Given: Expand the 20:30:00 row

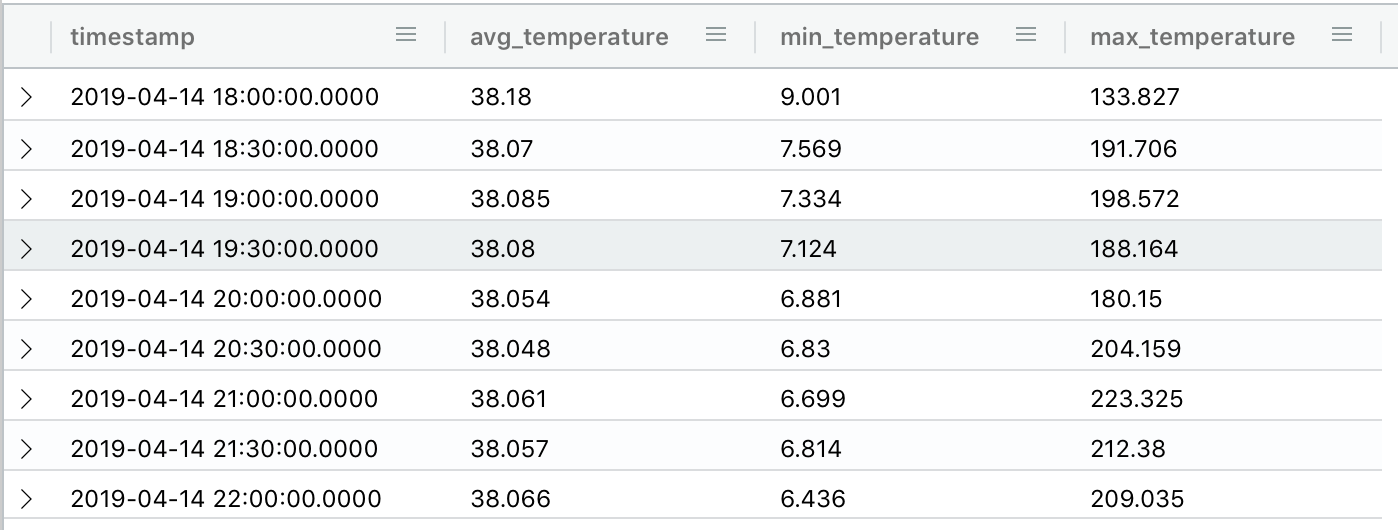Looking at the screenshot, I should click(27, 349).
